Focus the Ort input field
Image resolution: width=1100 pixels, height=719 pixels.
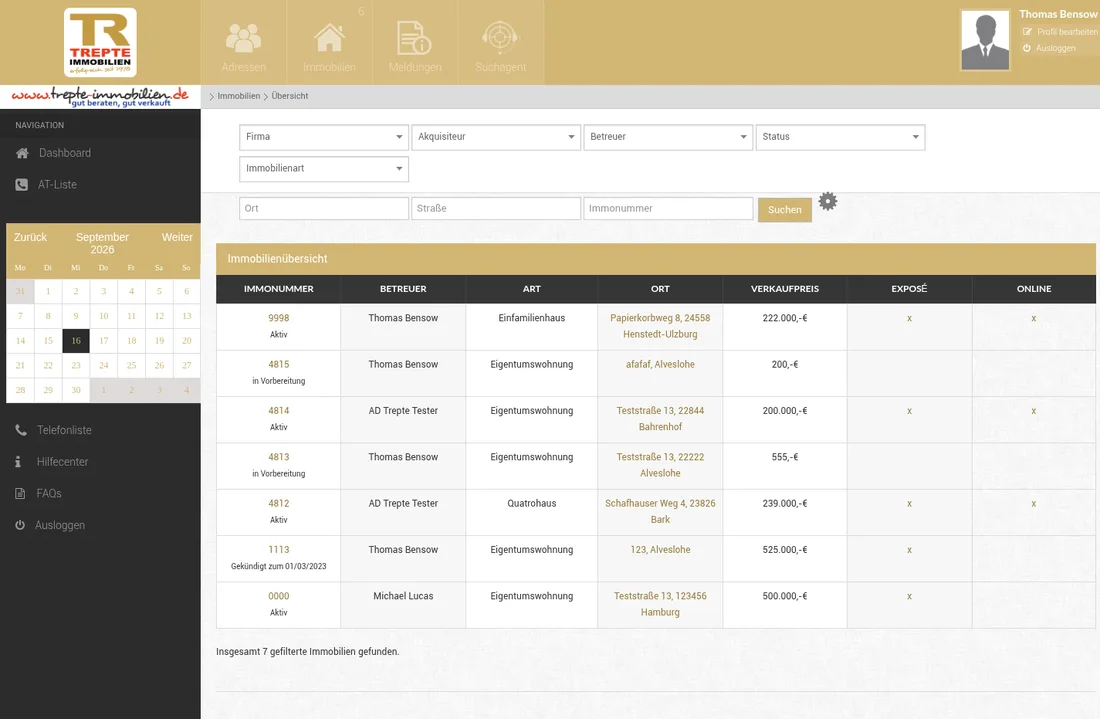coord(323,208)
